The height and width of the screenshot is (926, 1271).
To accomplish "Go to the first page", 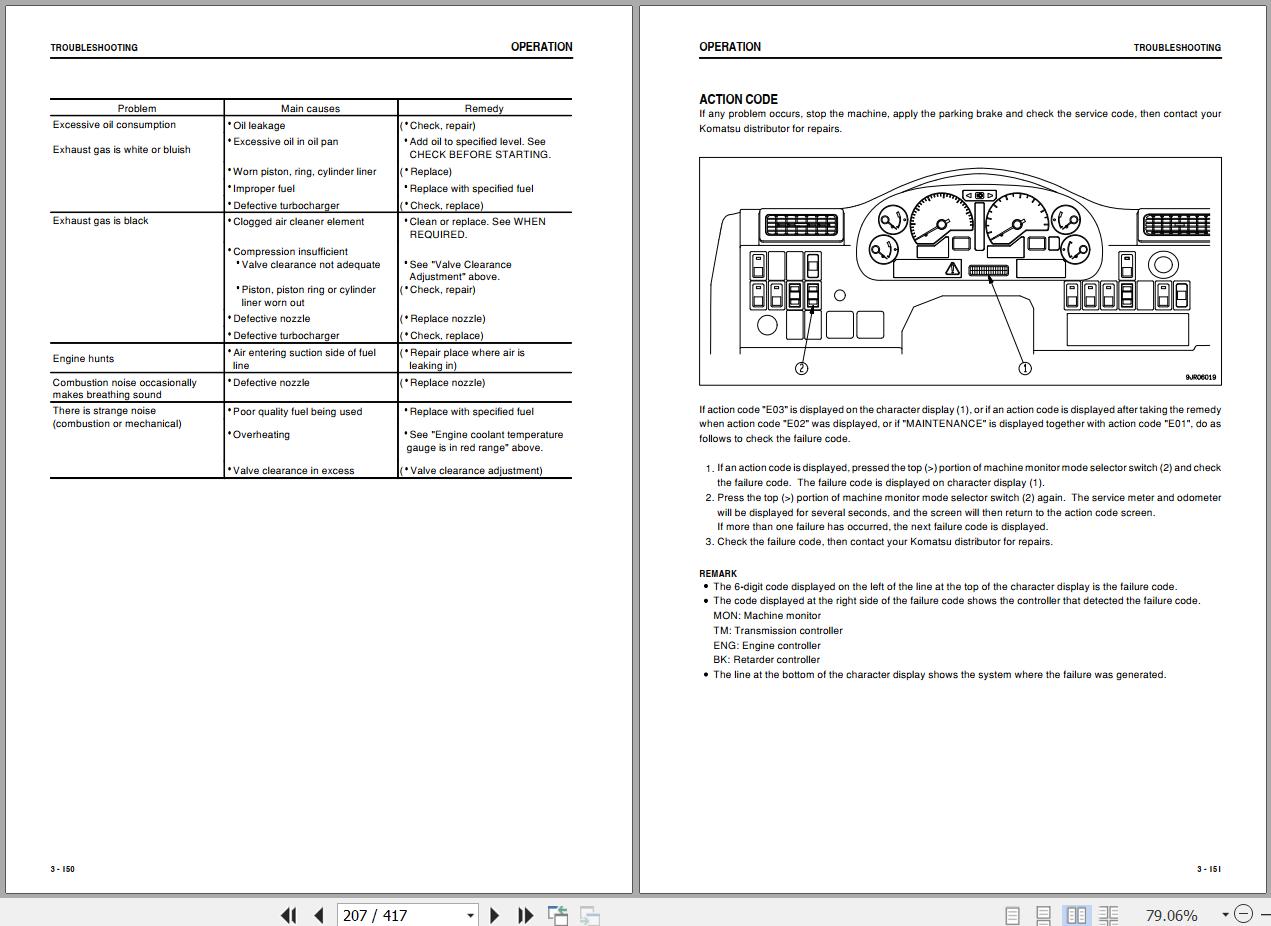I will pos(289,915).
